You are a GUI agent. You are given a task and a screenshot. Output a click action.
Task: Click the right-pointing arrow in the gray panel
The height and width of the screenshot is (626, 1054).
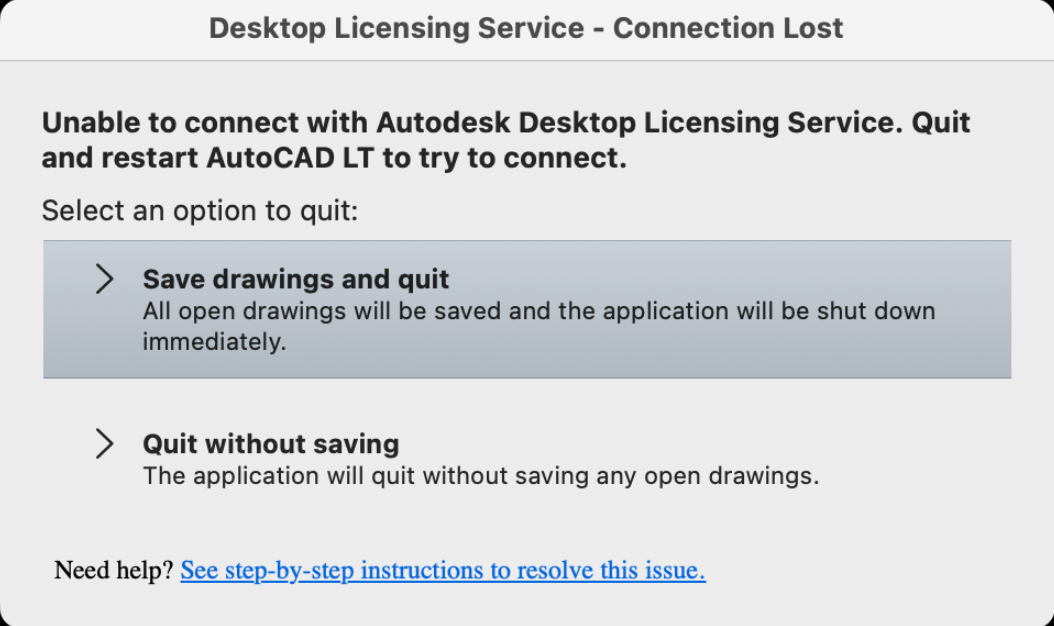pos(104,279)
